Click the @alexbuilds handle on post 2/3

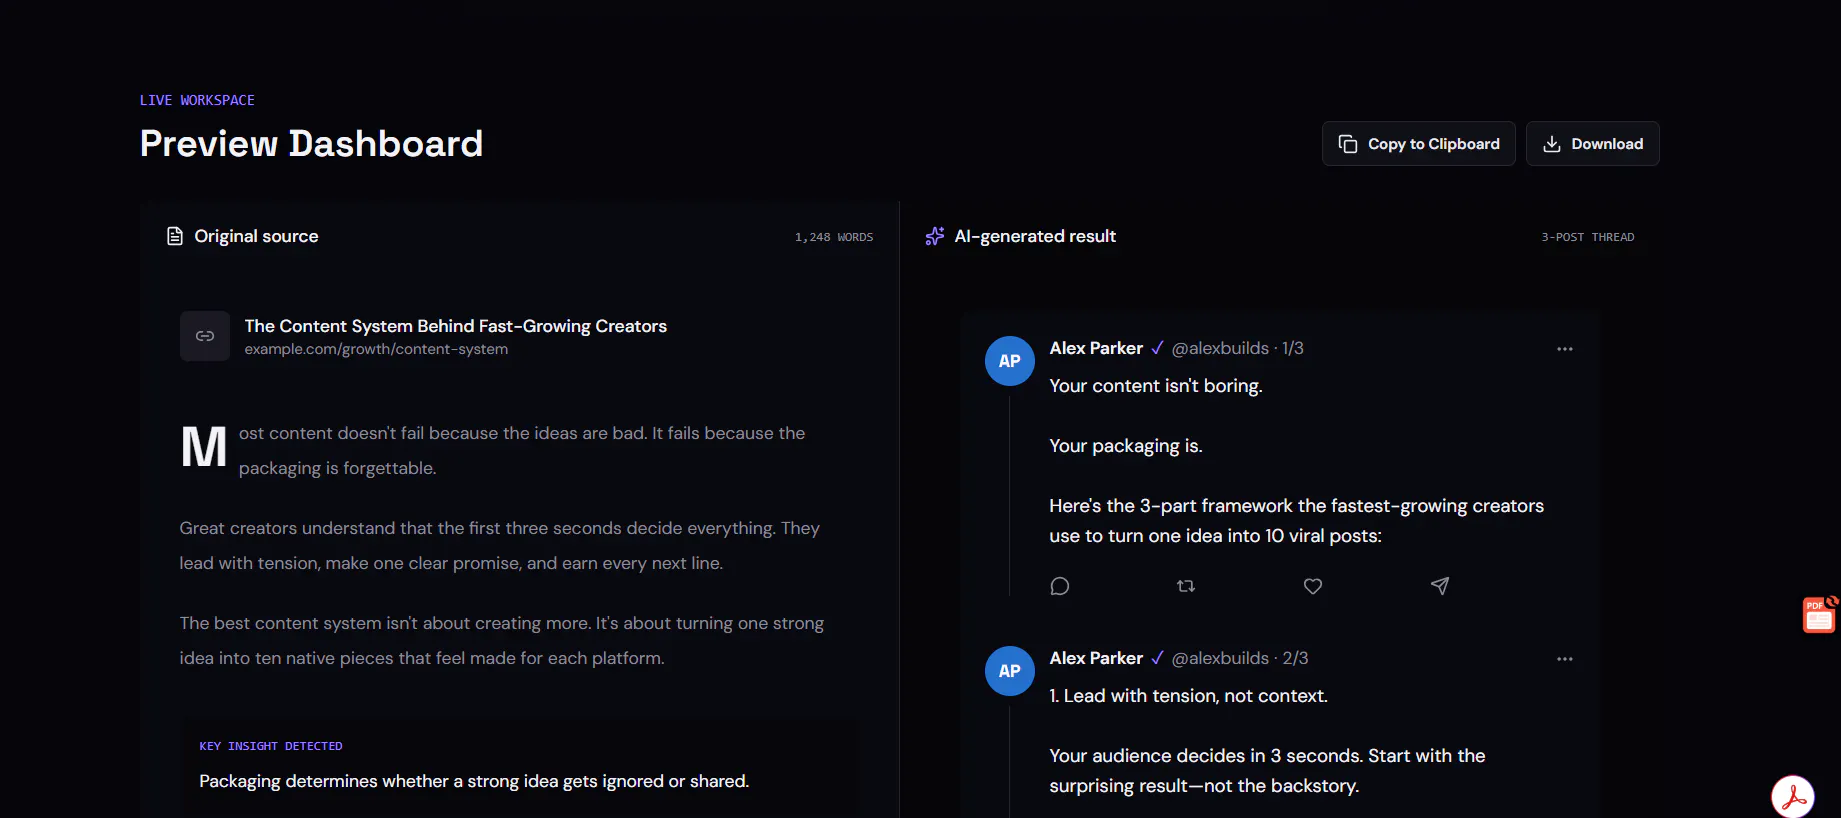click(1220, 658)
